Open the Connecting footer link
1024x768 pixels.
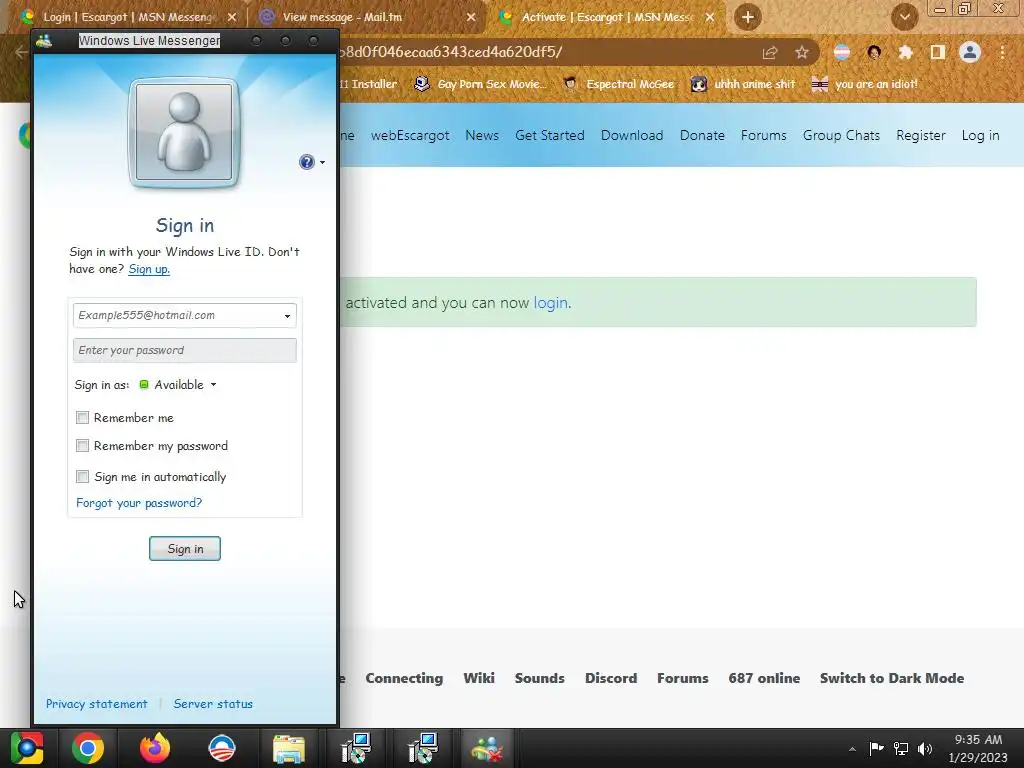pos(404,679)
